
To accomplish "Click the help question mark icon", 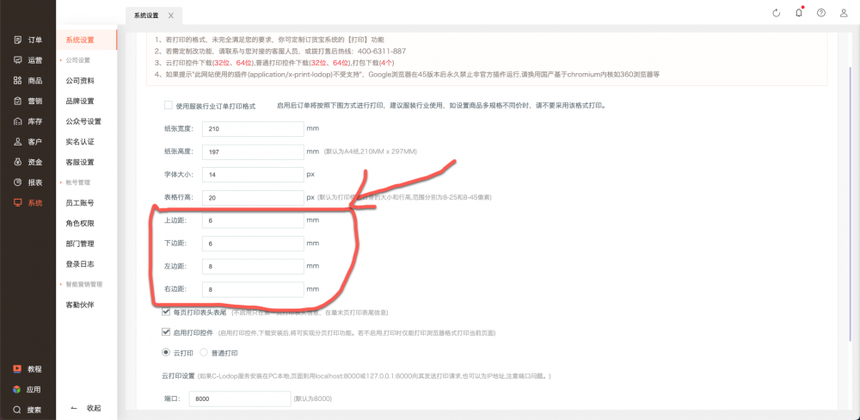I will point(821,13).
